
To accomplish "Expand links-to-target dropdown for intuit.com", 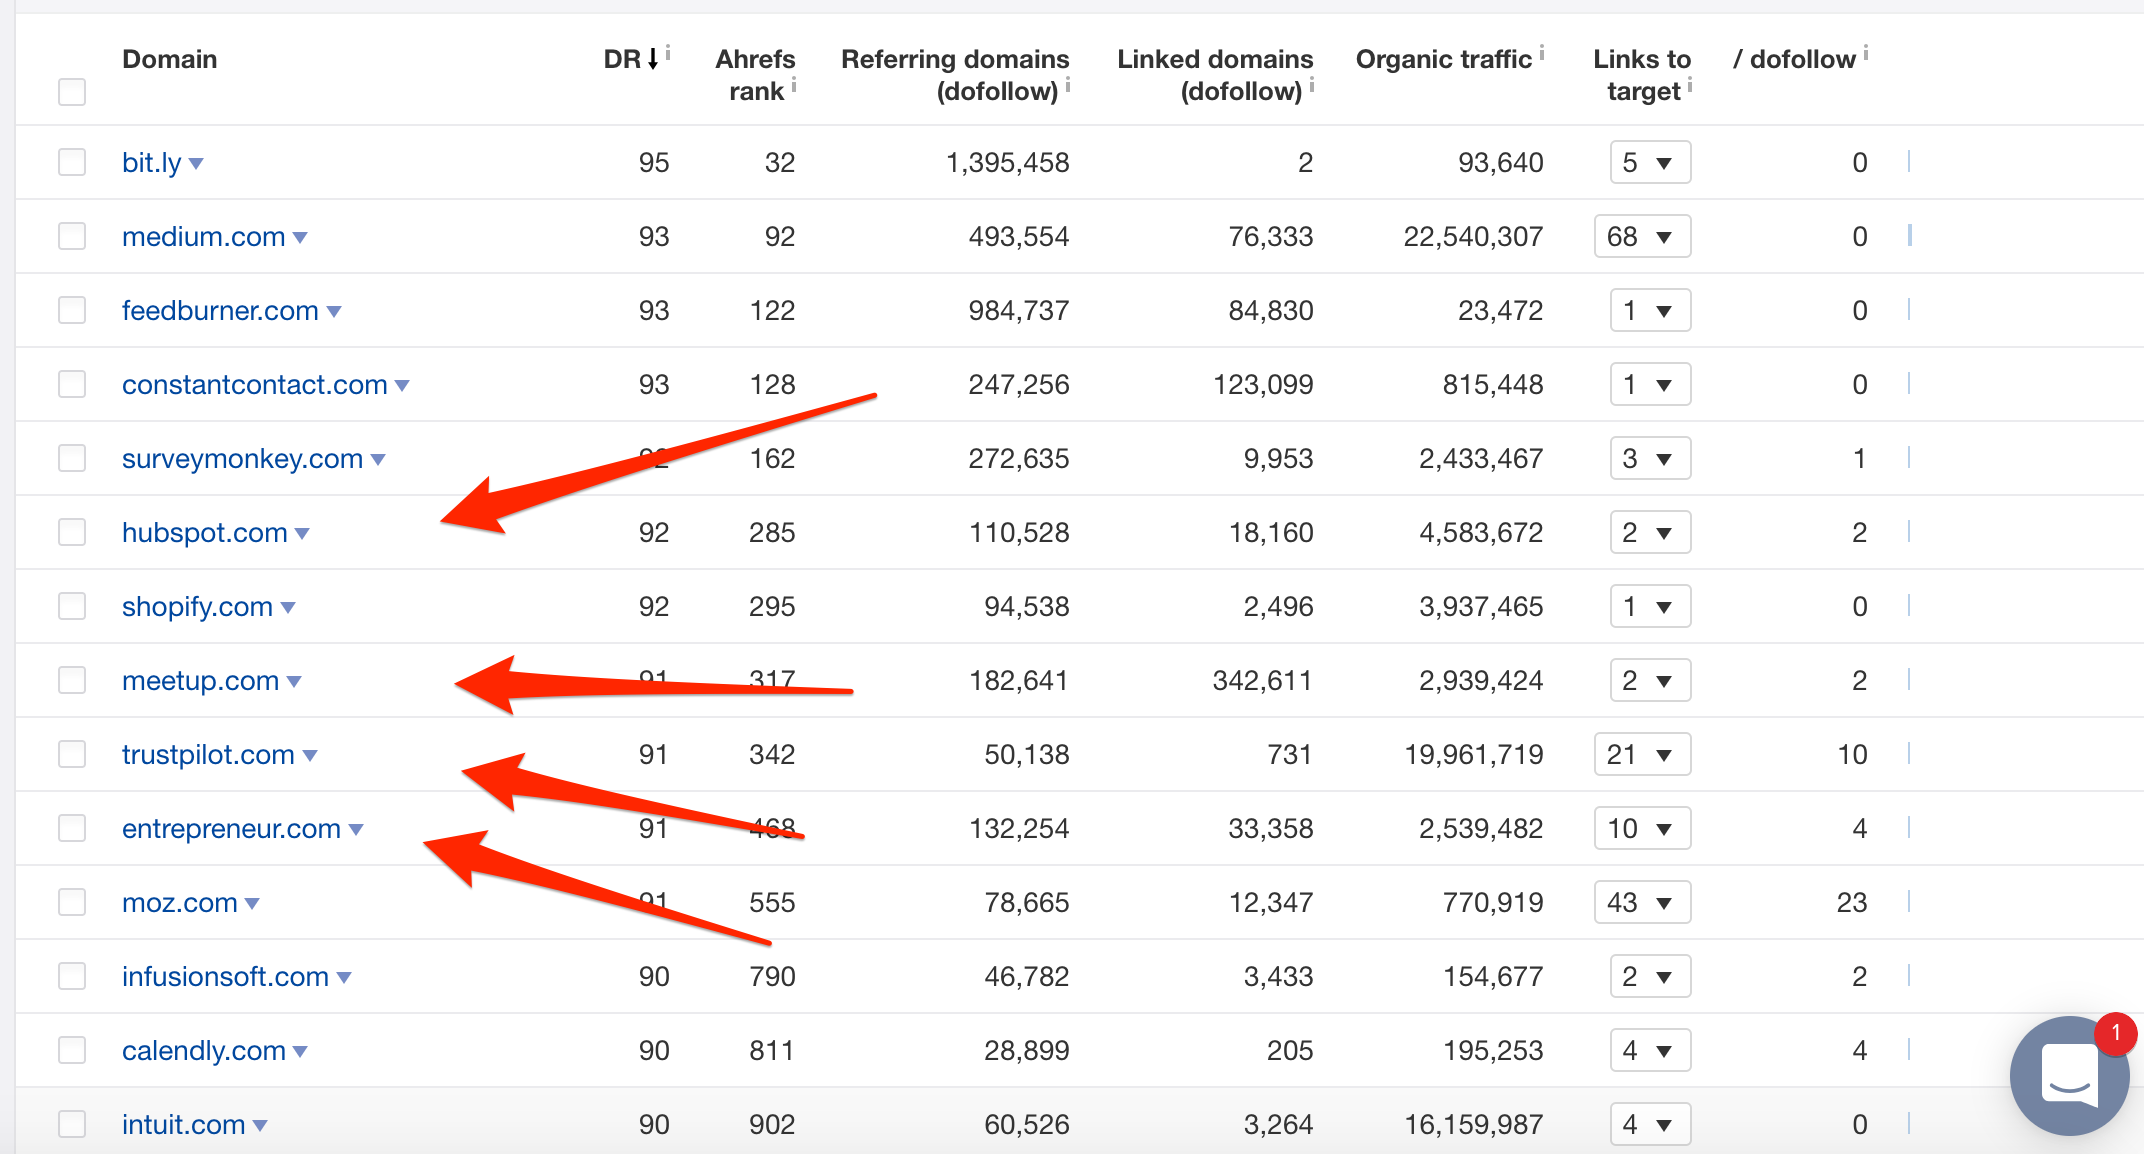I will pyautogui.click(x=1650, y=1124).
